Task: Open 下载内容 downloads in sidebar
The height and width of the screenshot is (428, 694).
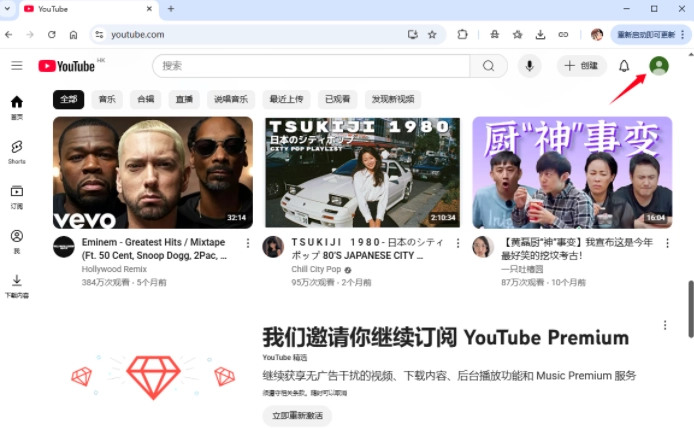Action: [x=17, y=286]
